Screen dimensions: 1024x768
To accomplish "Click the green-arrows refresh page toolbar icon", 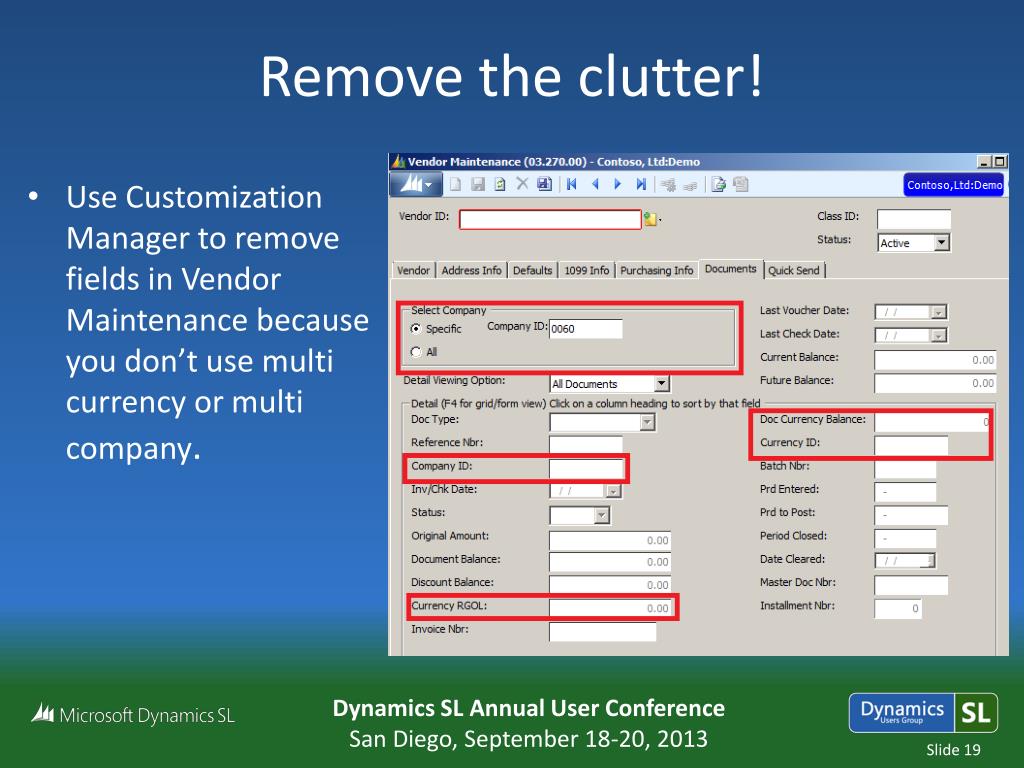I will (500, 185).
